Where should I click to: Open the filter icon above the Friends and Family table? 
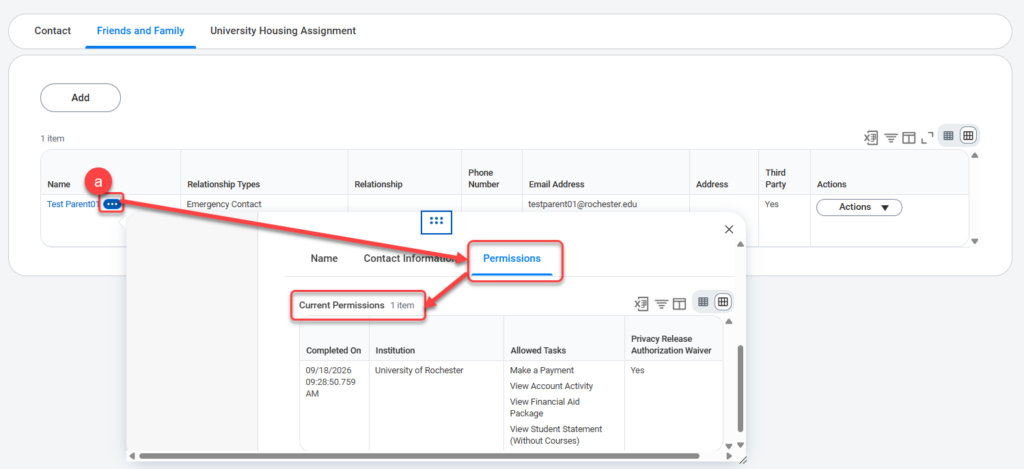[891, 138]
